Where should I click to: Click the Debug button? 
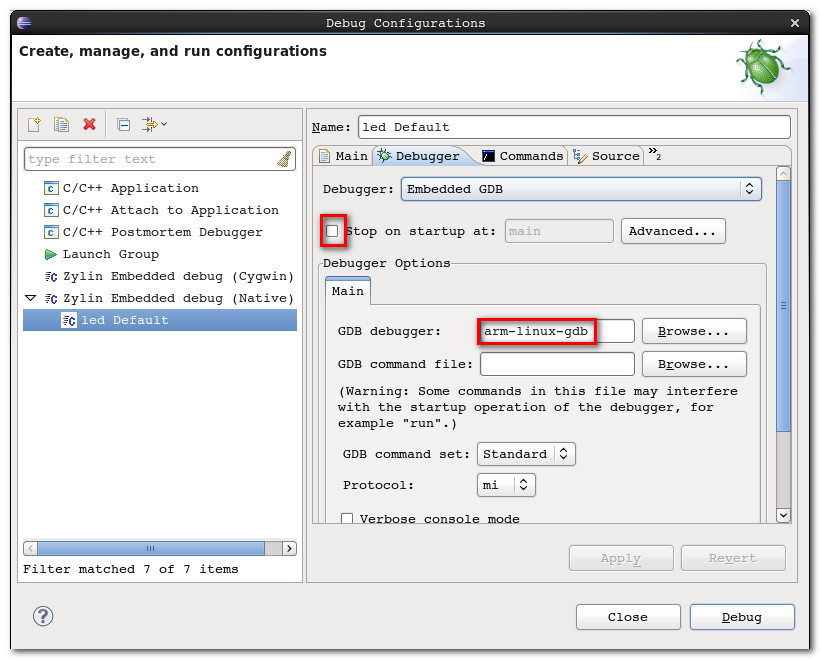pos(742,617)
